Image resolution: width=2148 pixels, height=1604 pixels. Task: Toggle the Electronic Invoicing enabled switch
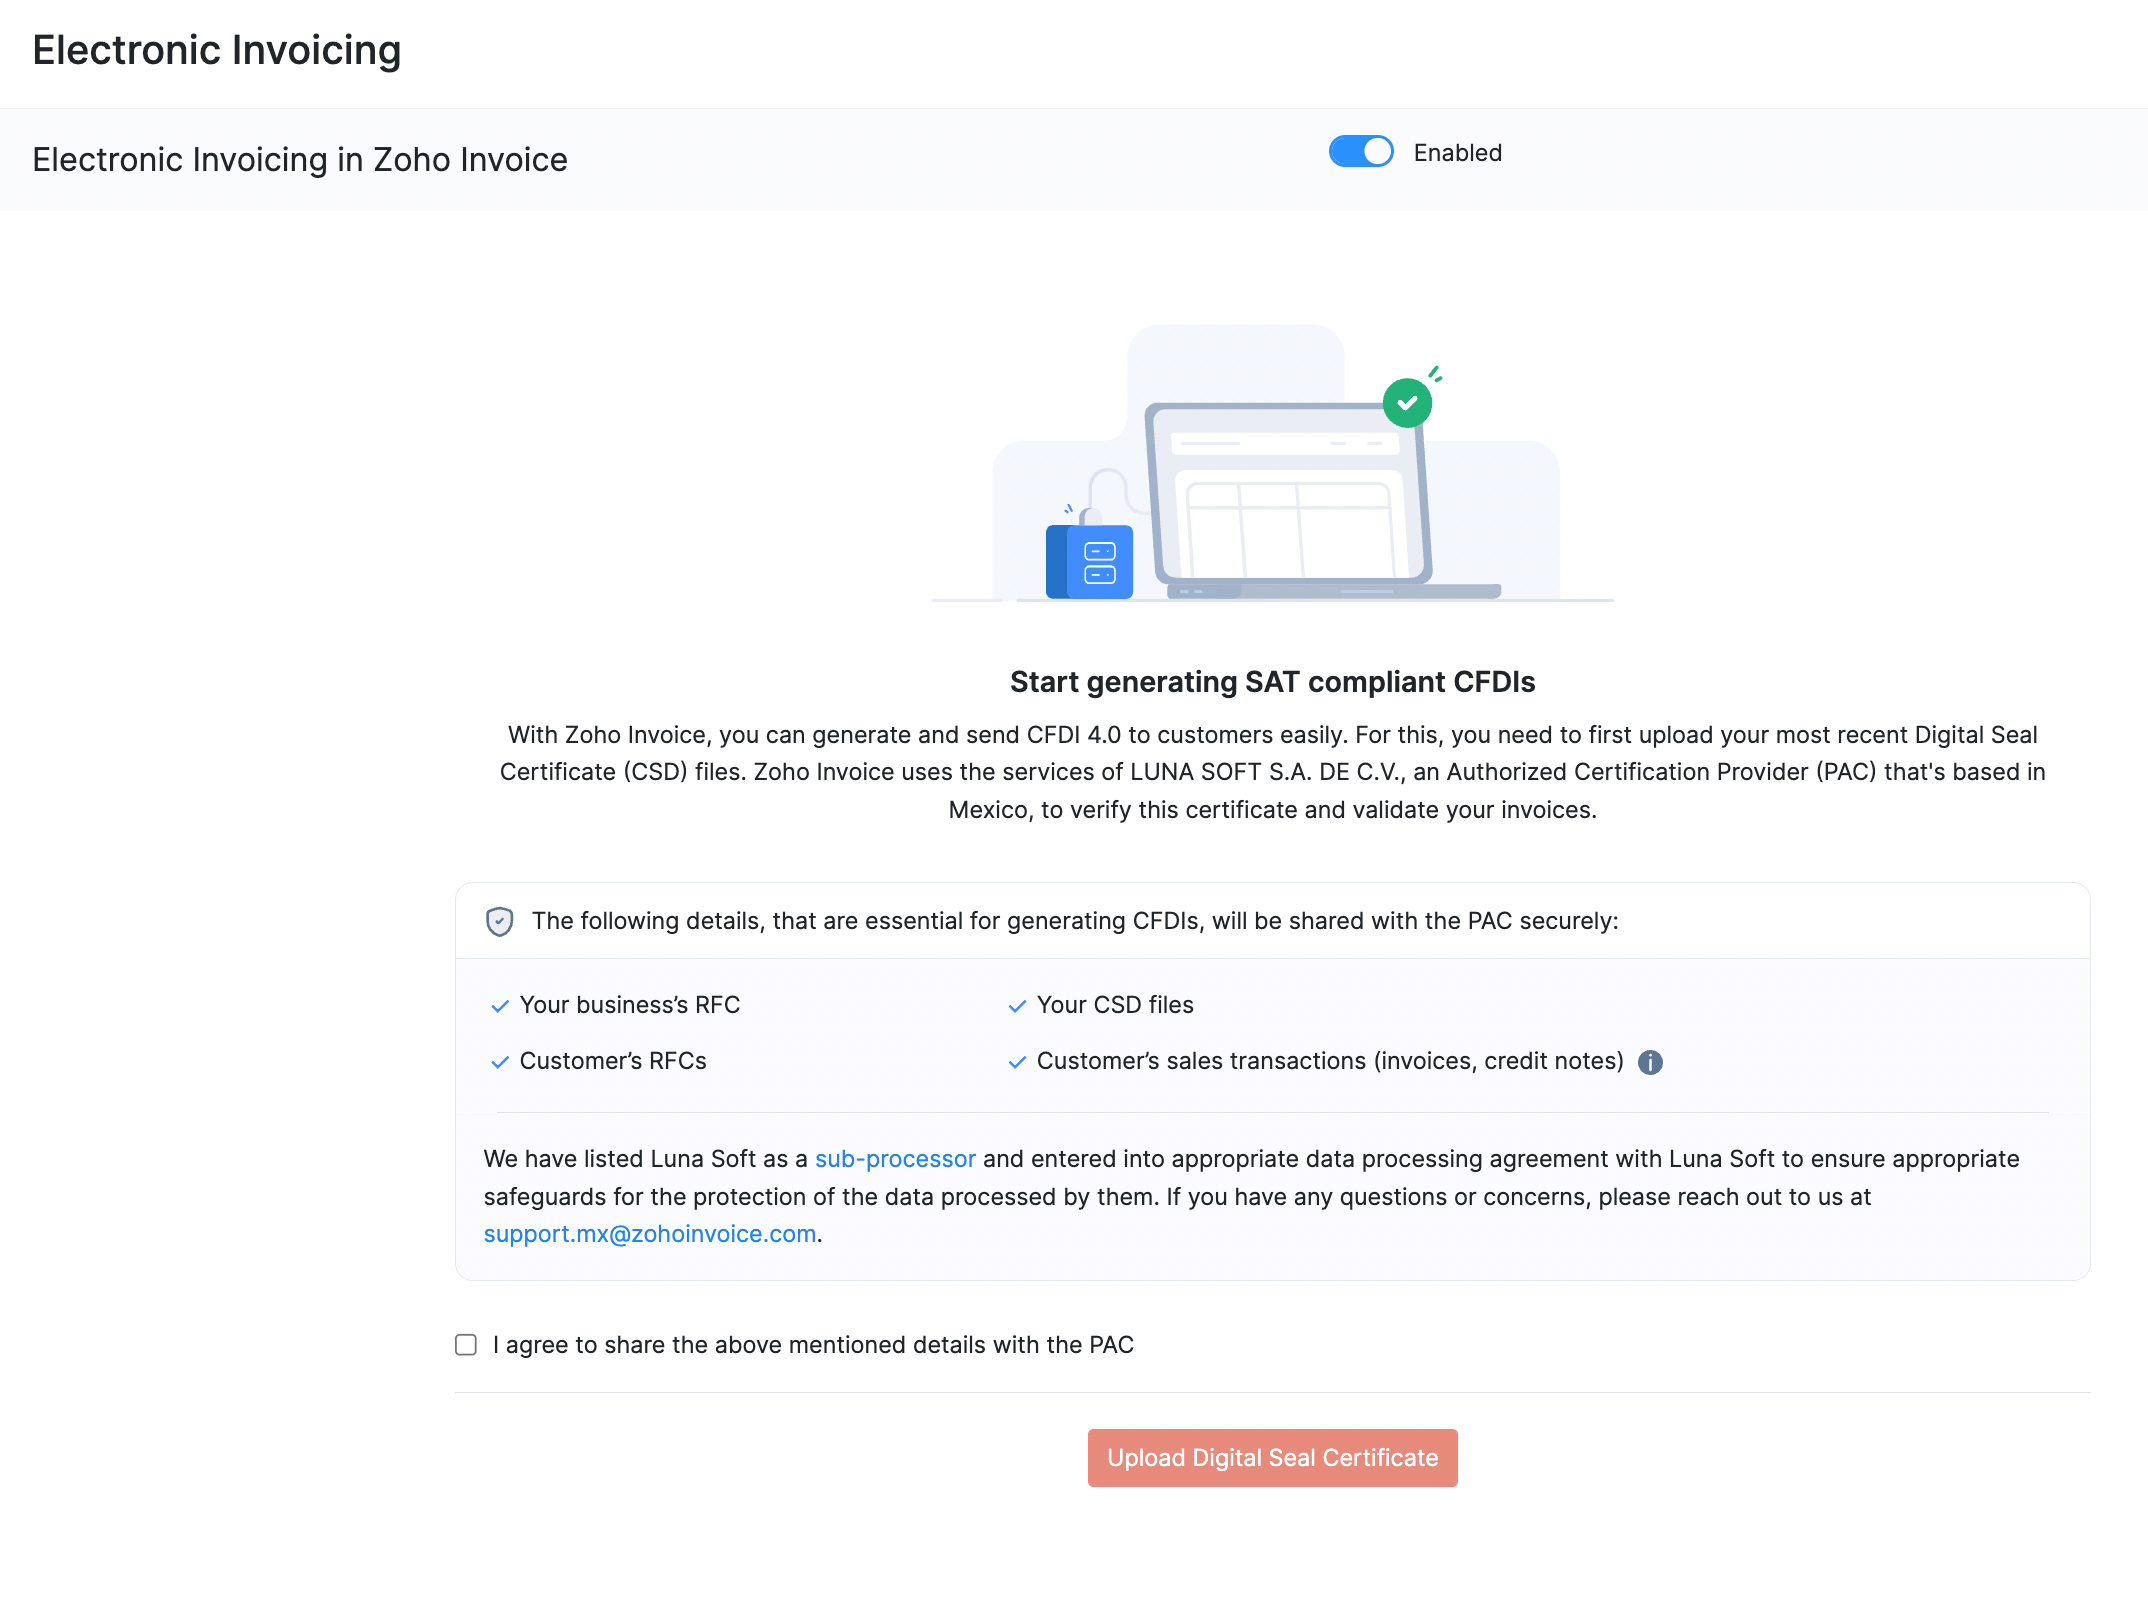pyautogui.click(x=1360, y=152)
